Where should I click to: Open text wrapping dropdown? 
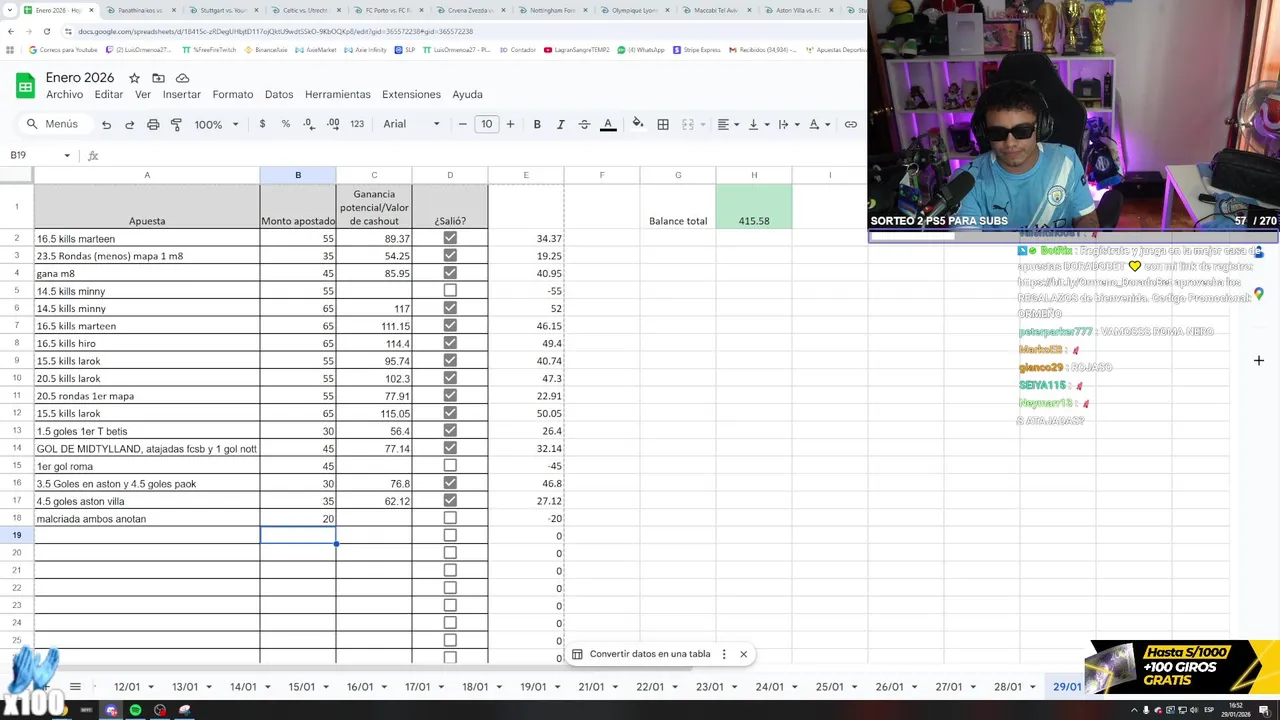click(x=788, y=124)
